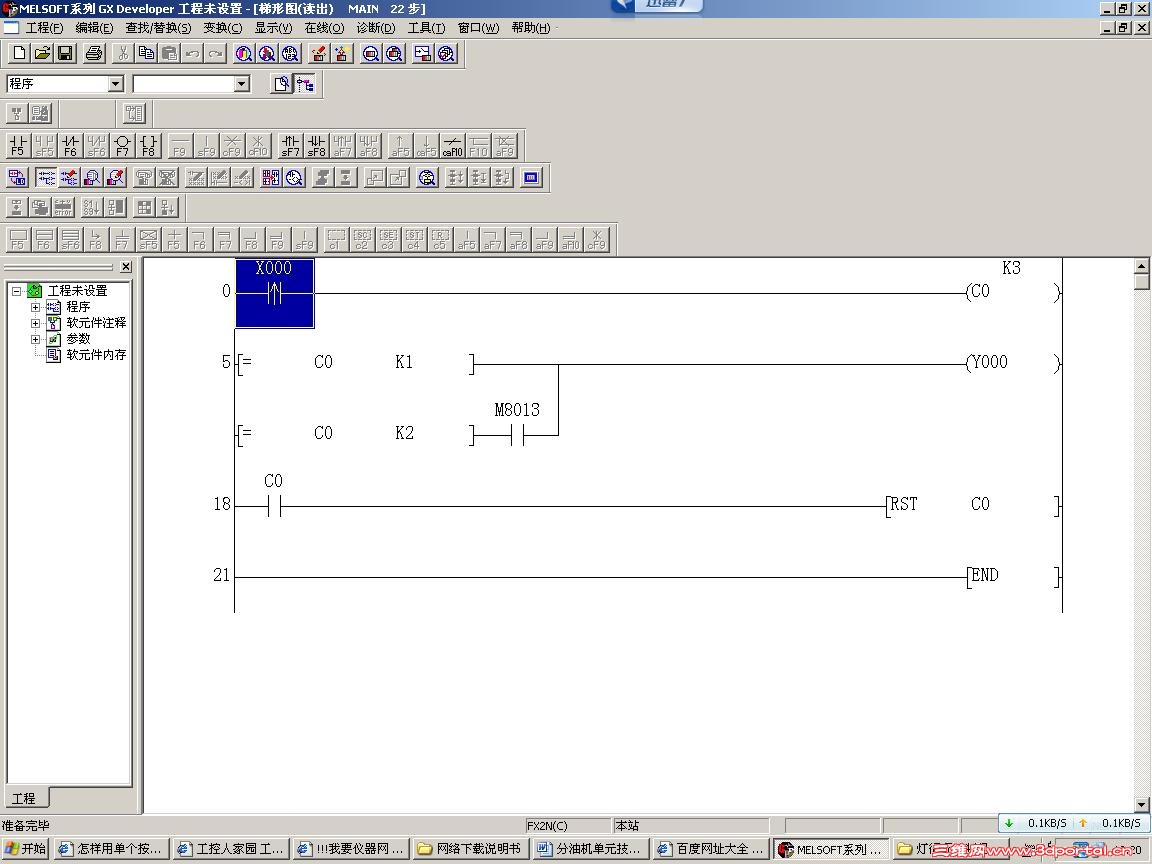
Task: Open the 在线(O) menu
Action: [324, 28]
